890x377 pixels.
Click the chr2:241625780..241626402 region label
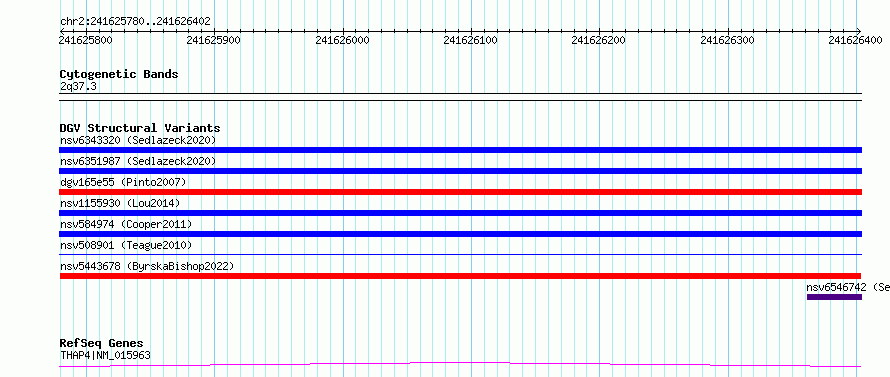pyautogui.click(x=135, y=21)
